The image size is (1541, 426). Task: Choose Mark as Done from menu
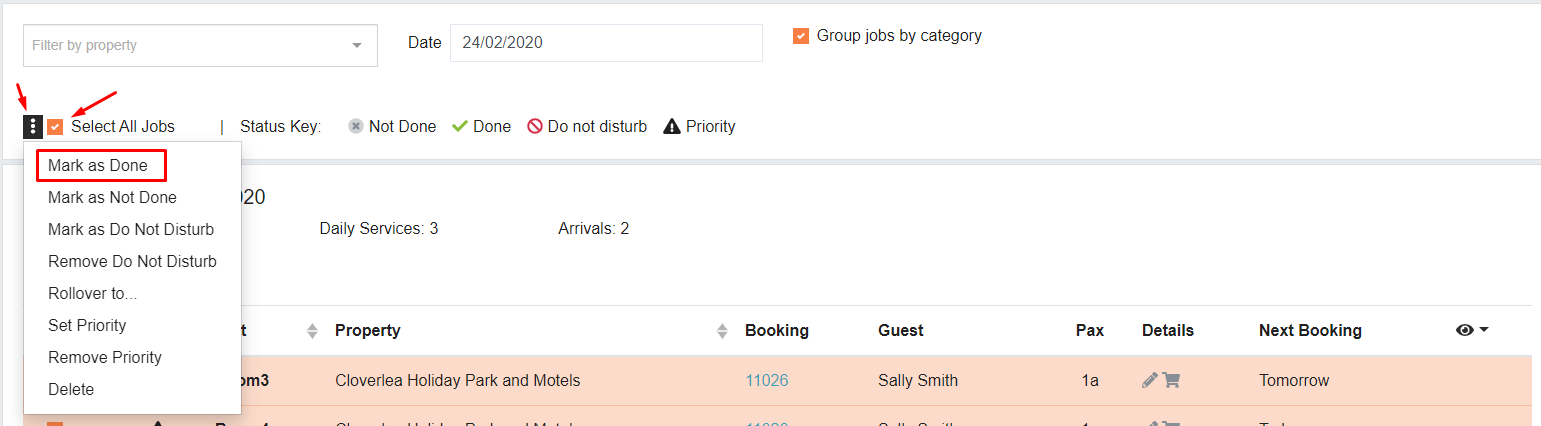coord(98,166)
